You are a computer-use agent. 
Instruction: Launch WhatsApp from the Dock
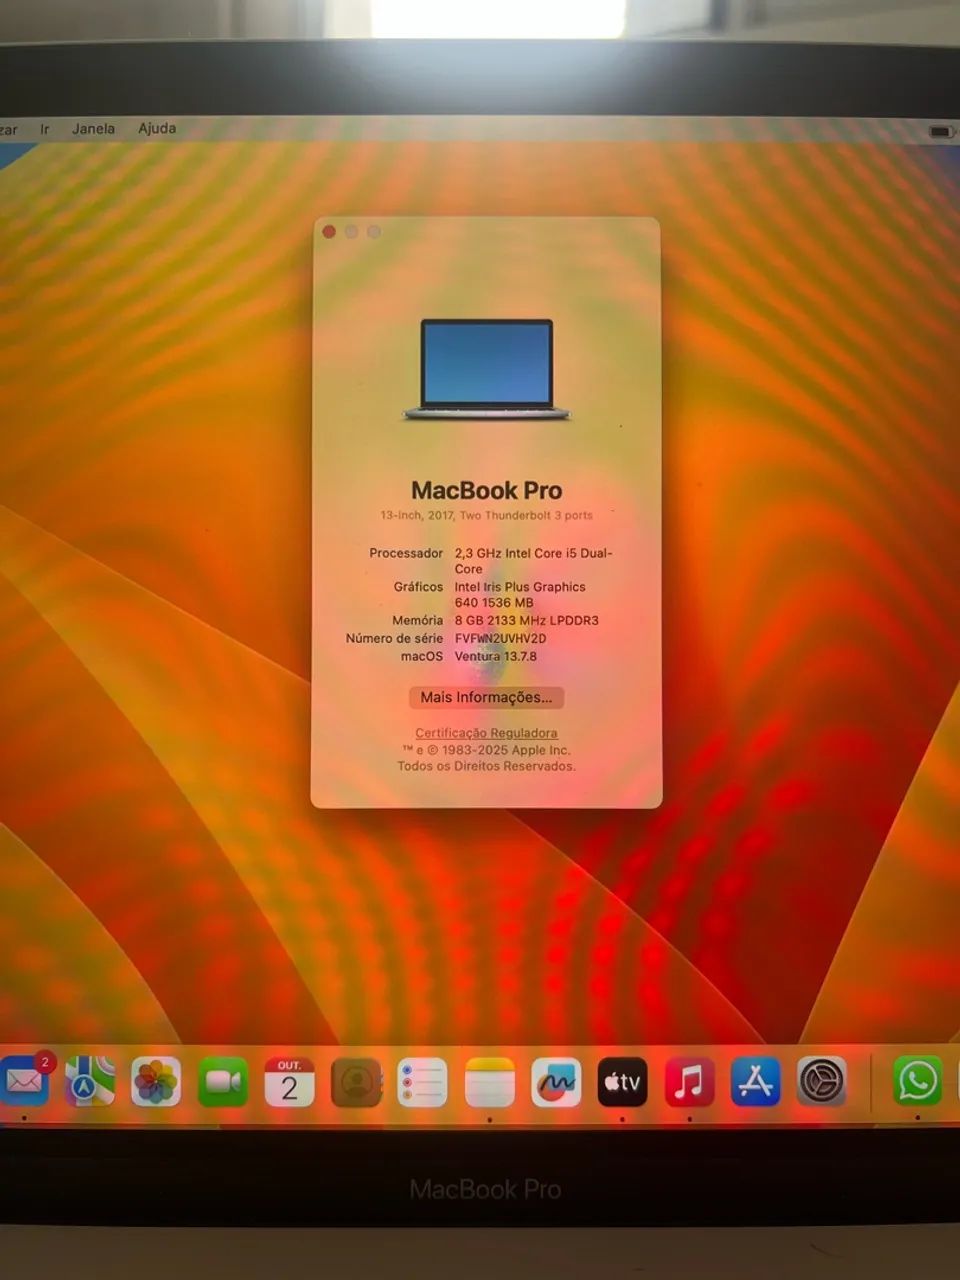(917, 1081)
